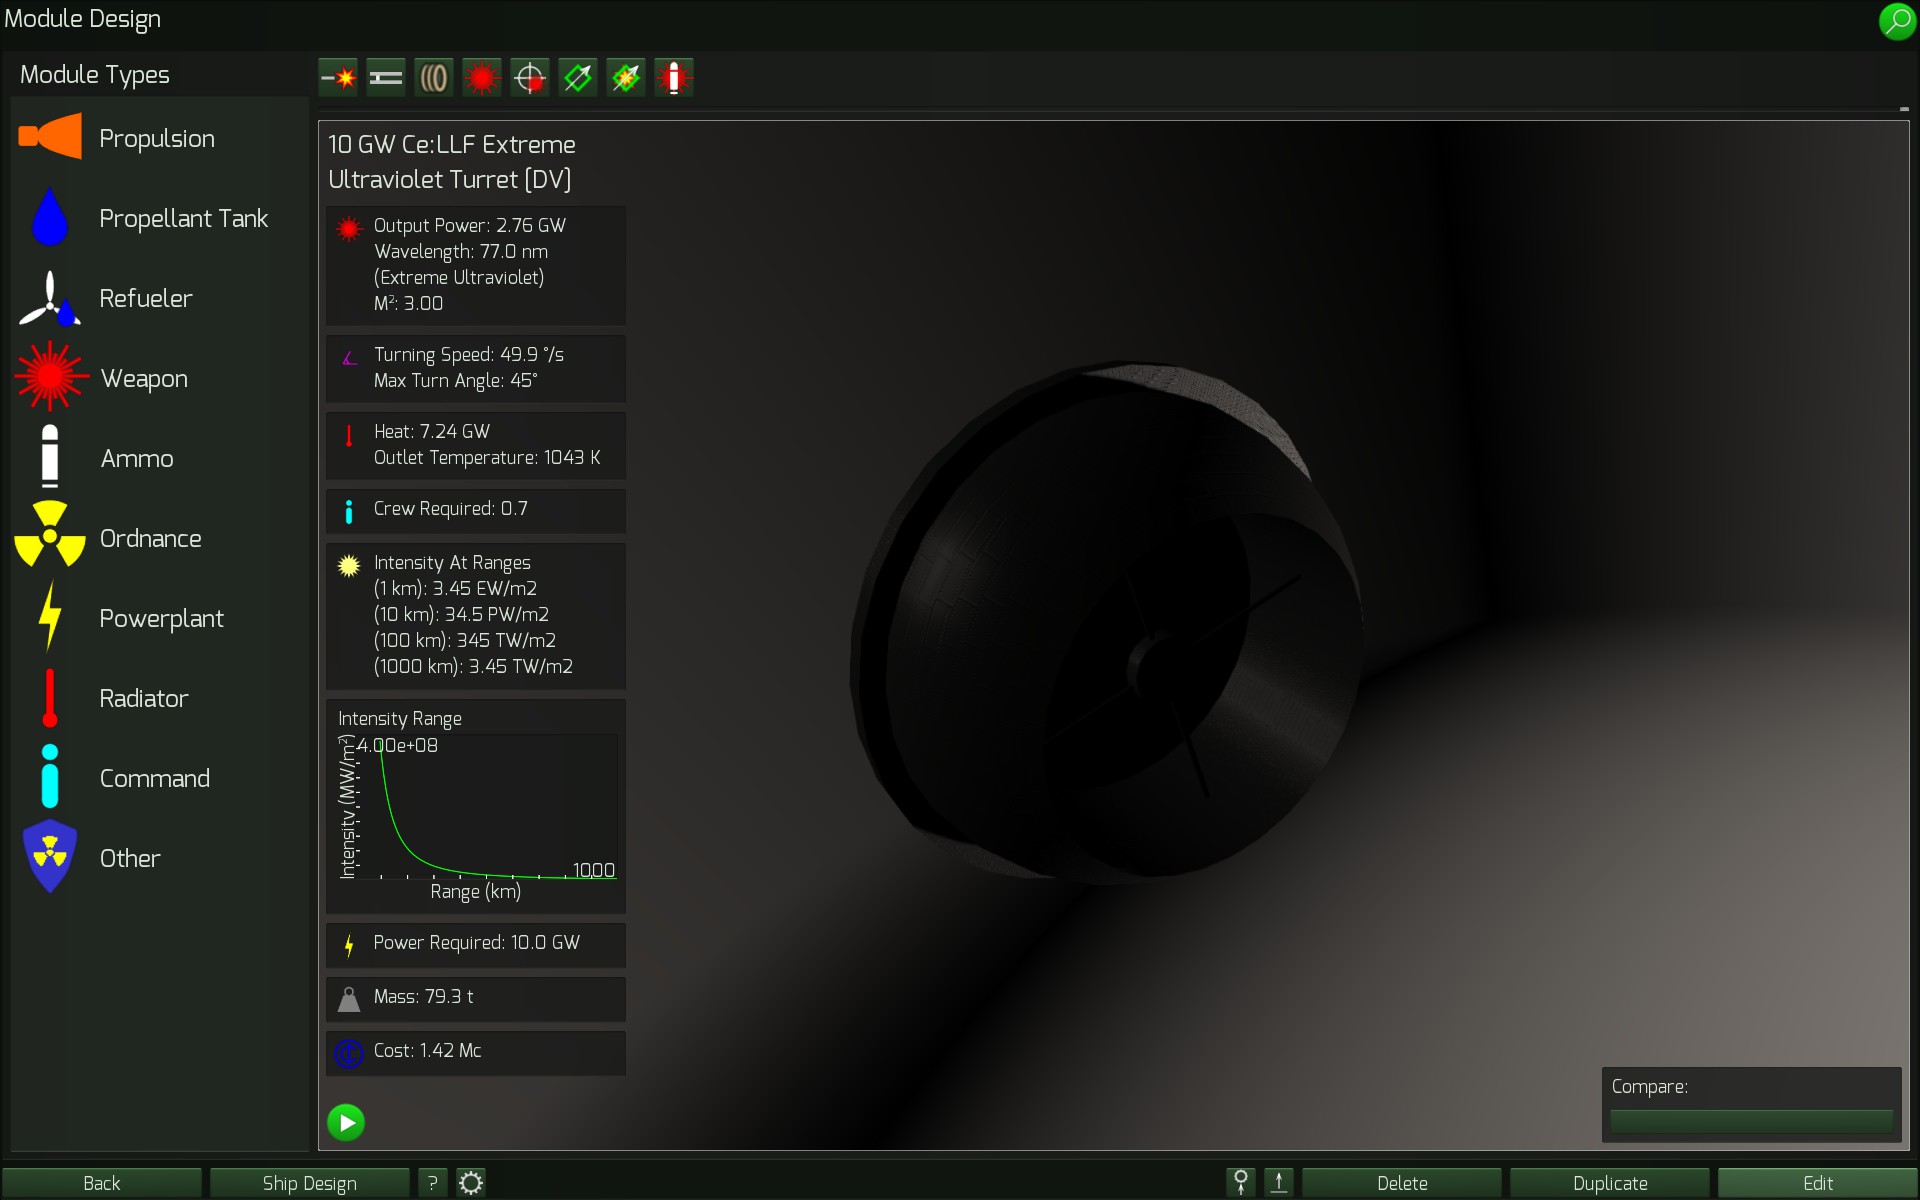The width and height of the screenshot is (1920, 1200).
Task: Select the Radiator module type
Action: (143, 698)
